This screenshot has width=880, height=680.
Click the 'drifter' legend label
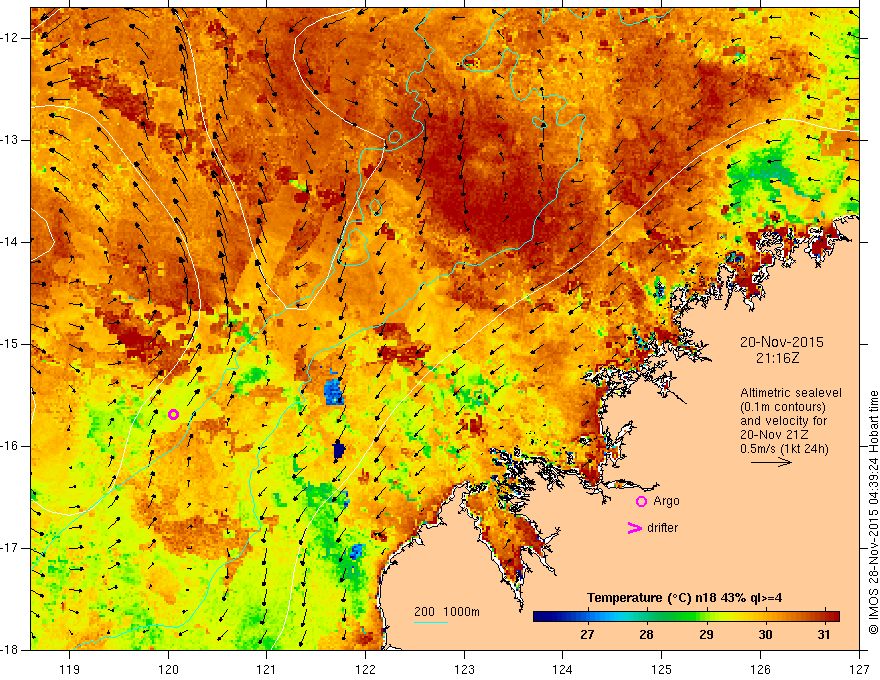pyautogui.click(x=662, y=528)
